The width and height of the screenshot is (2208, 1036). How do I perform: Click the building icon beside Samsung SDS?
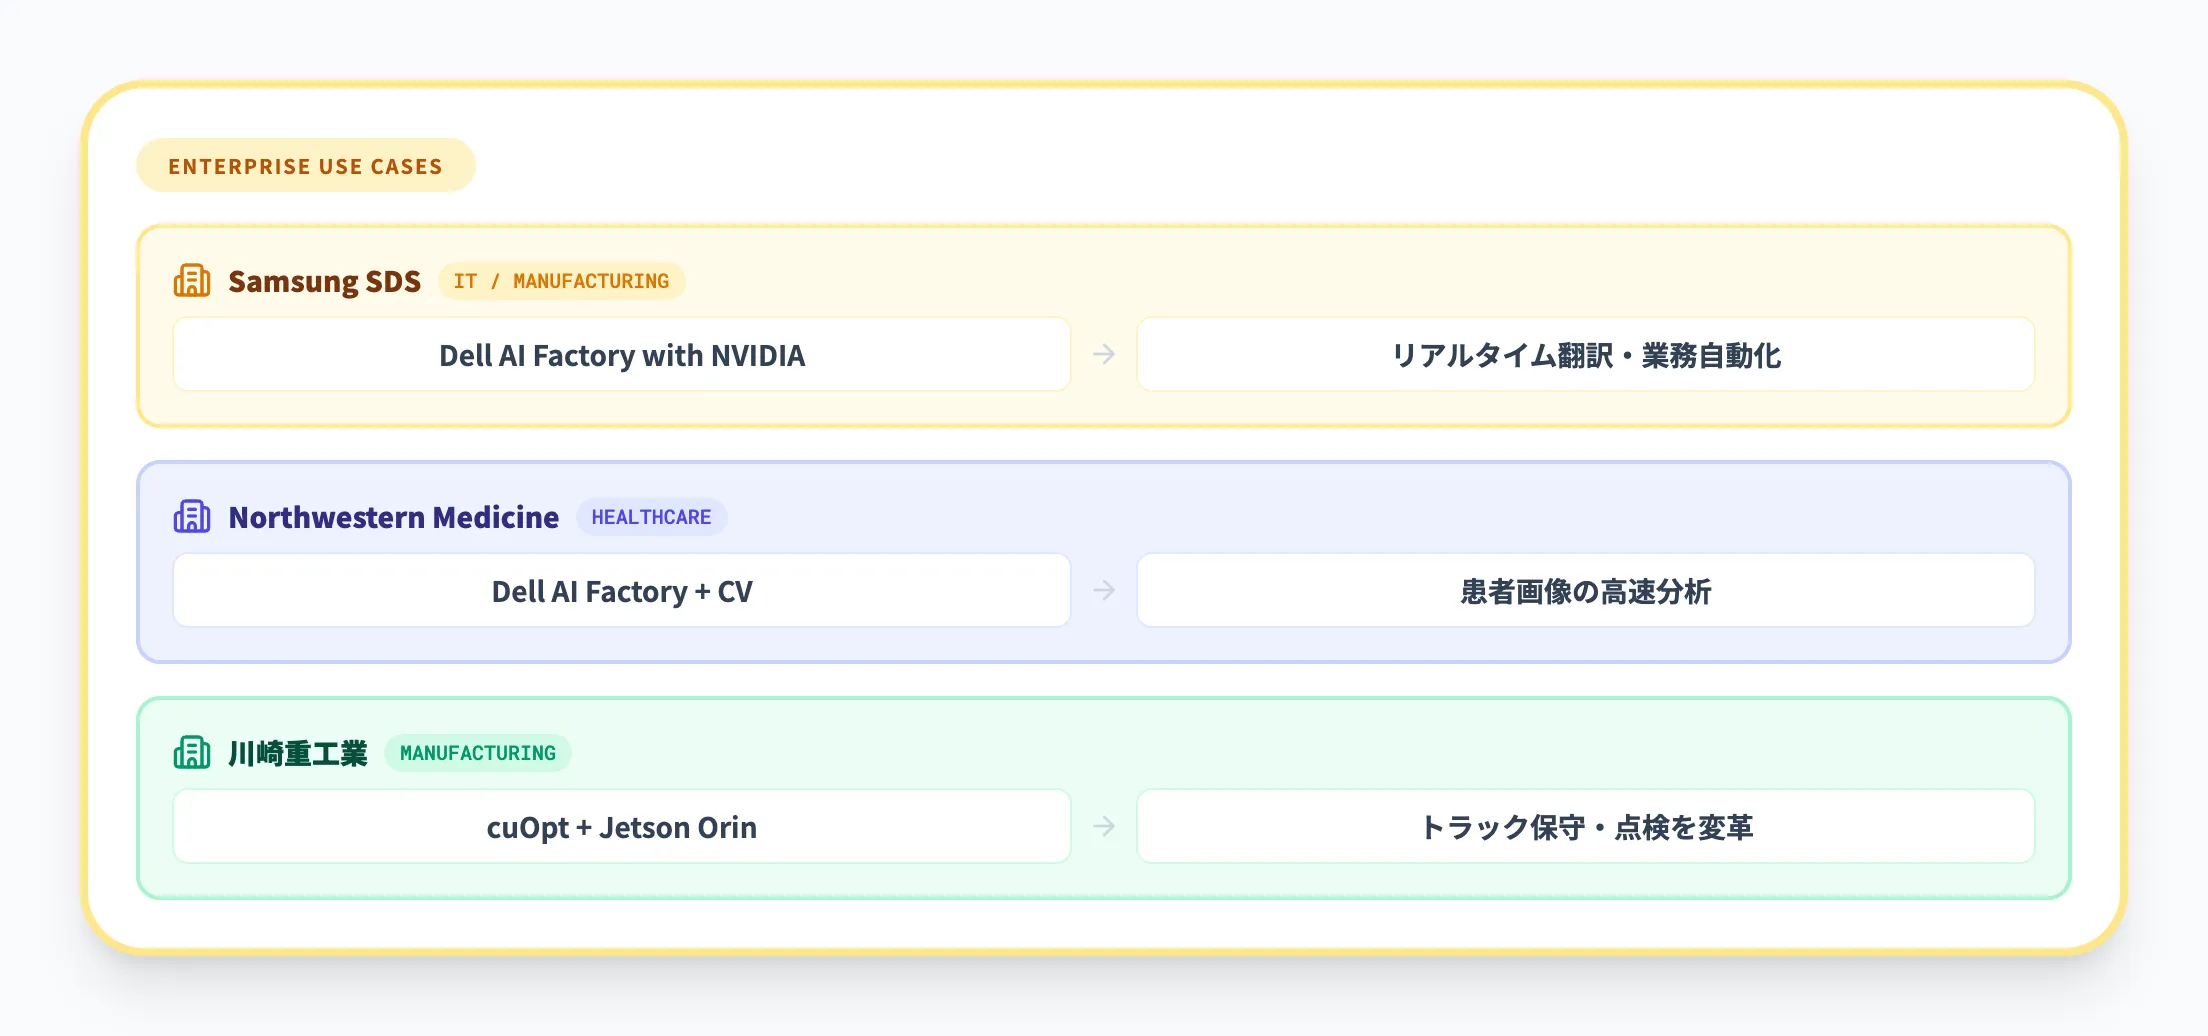191,281
